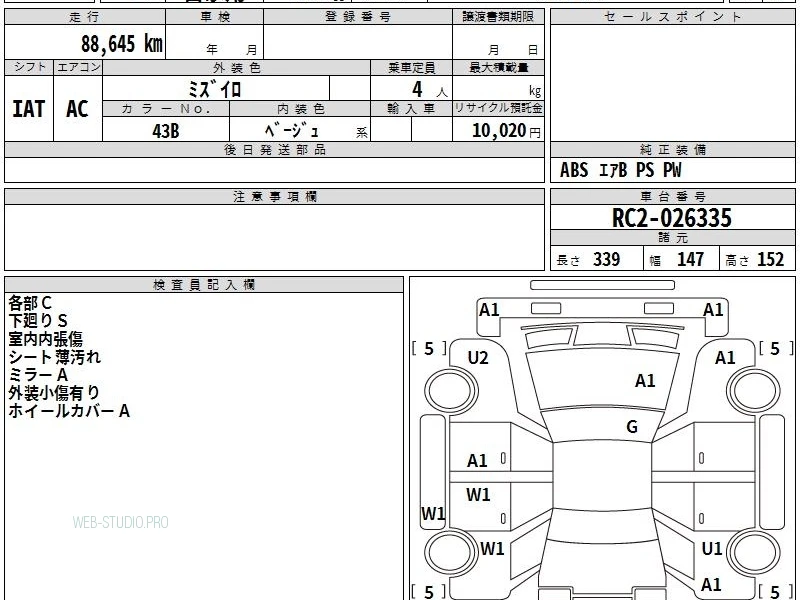Click the 最大積載量 header
The image size is (800, 600).
tap(498, 67)
